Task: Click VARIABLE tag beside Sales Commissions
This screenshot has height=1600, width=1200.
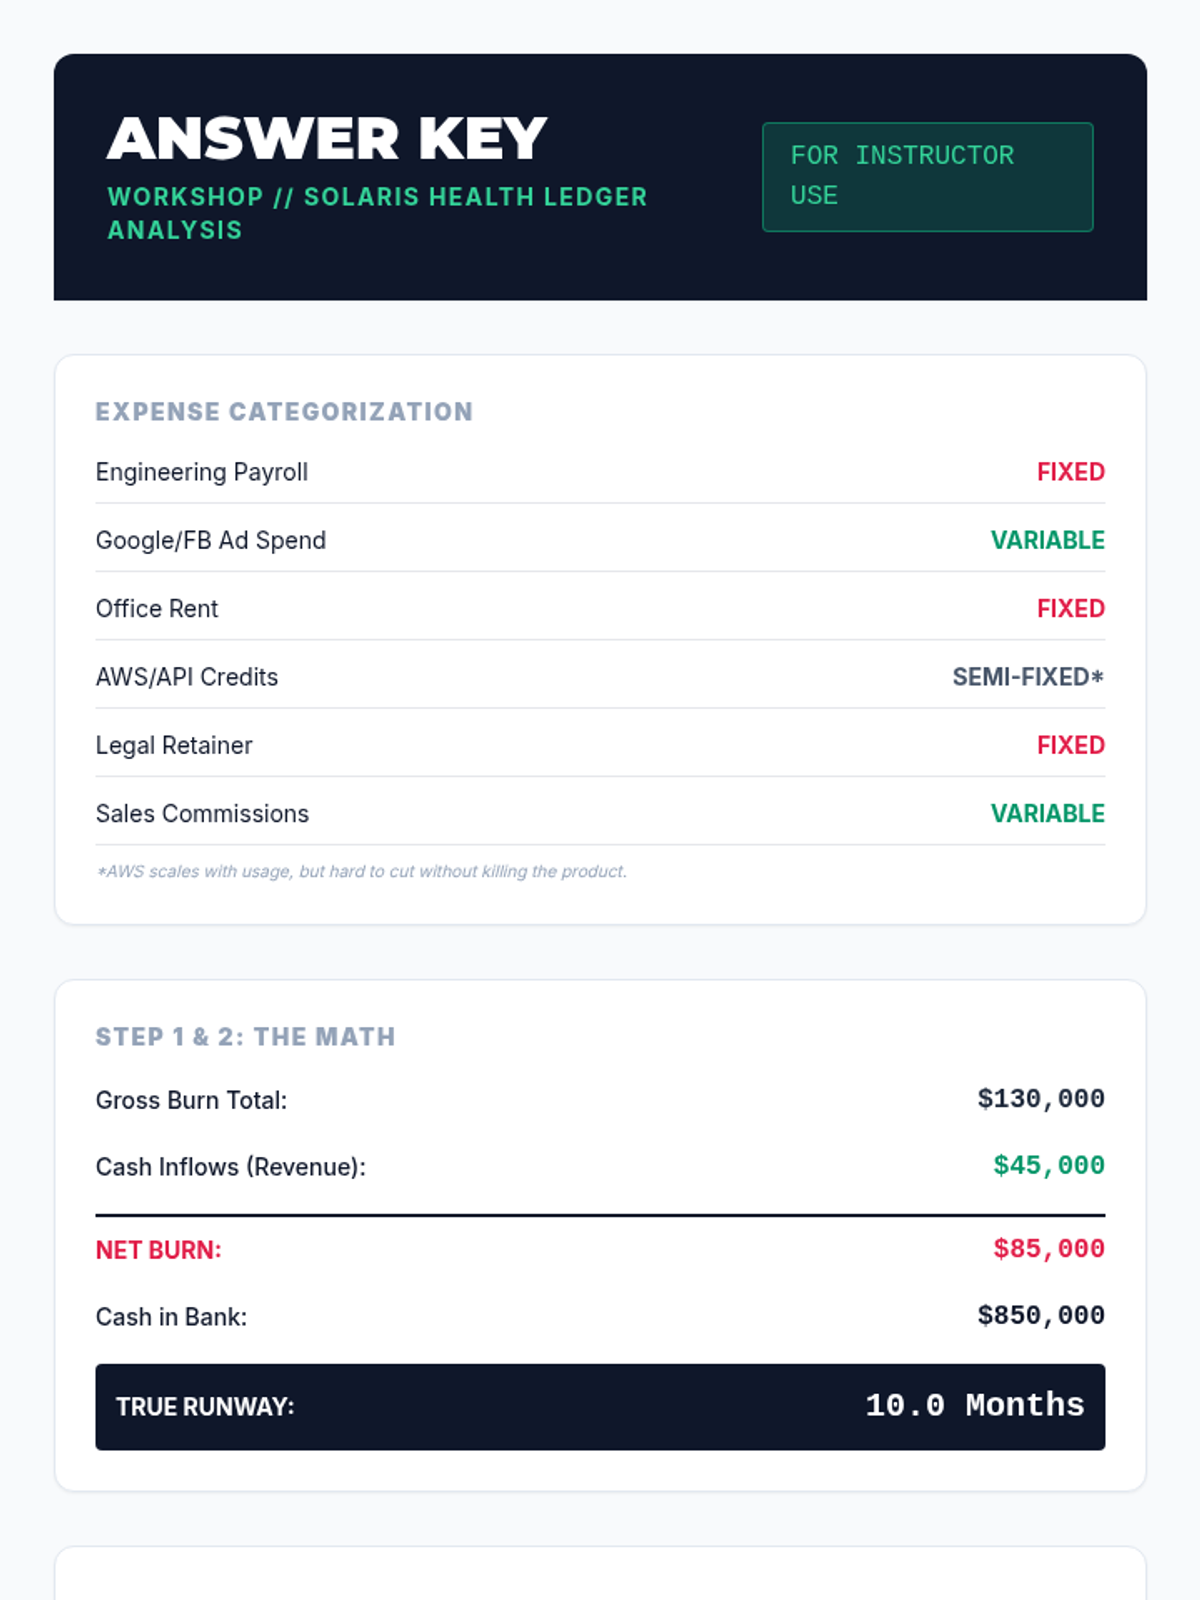Action: point(1047,814)
